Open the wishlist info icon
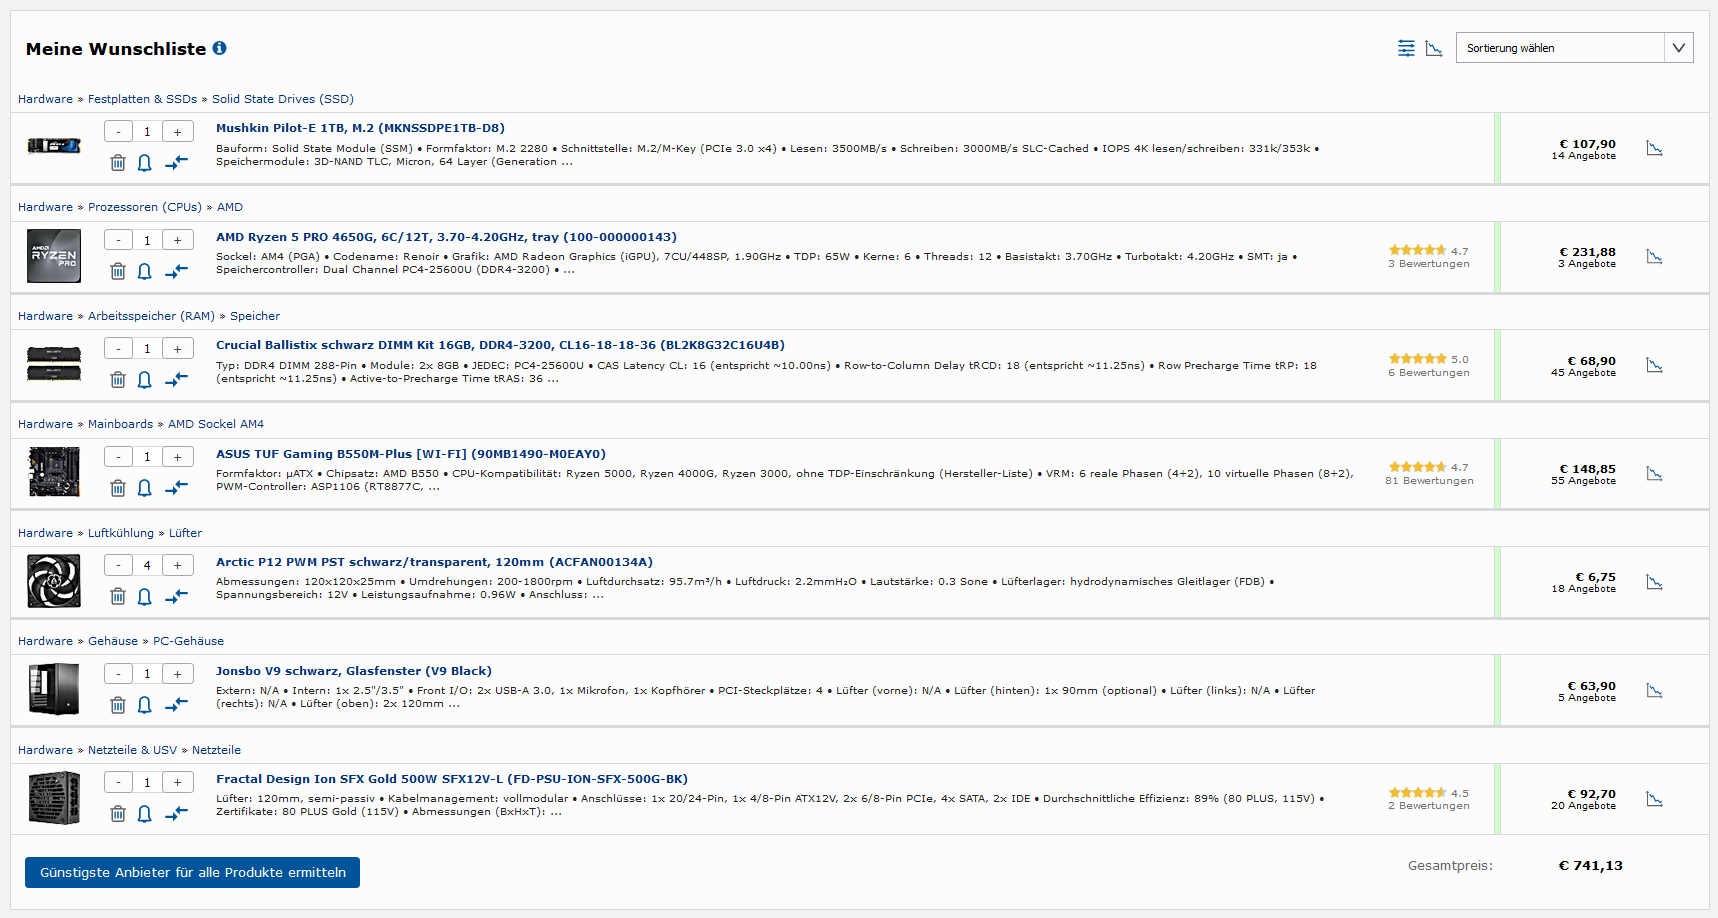1718x918 pixels. coord(220,48)
